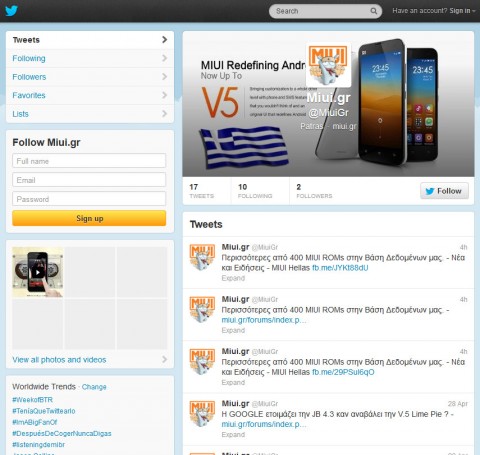Open the #WeekofBTR trend
This screenshot has height=455, width=480.
(x=32, y=400)
